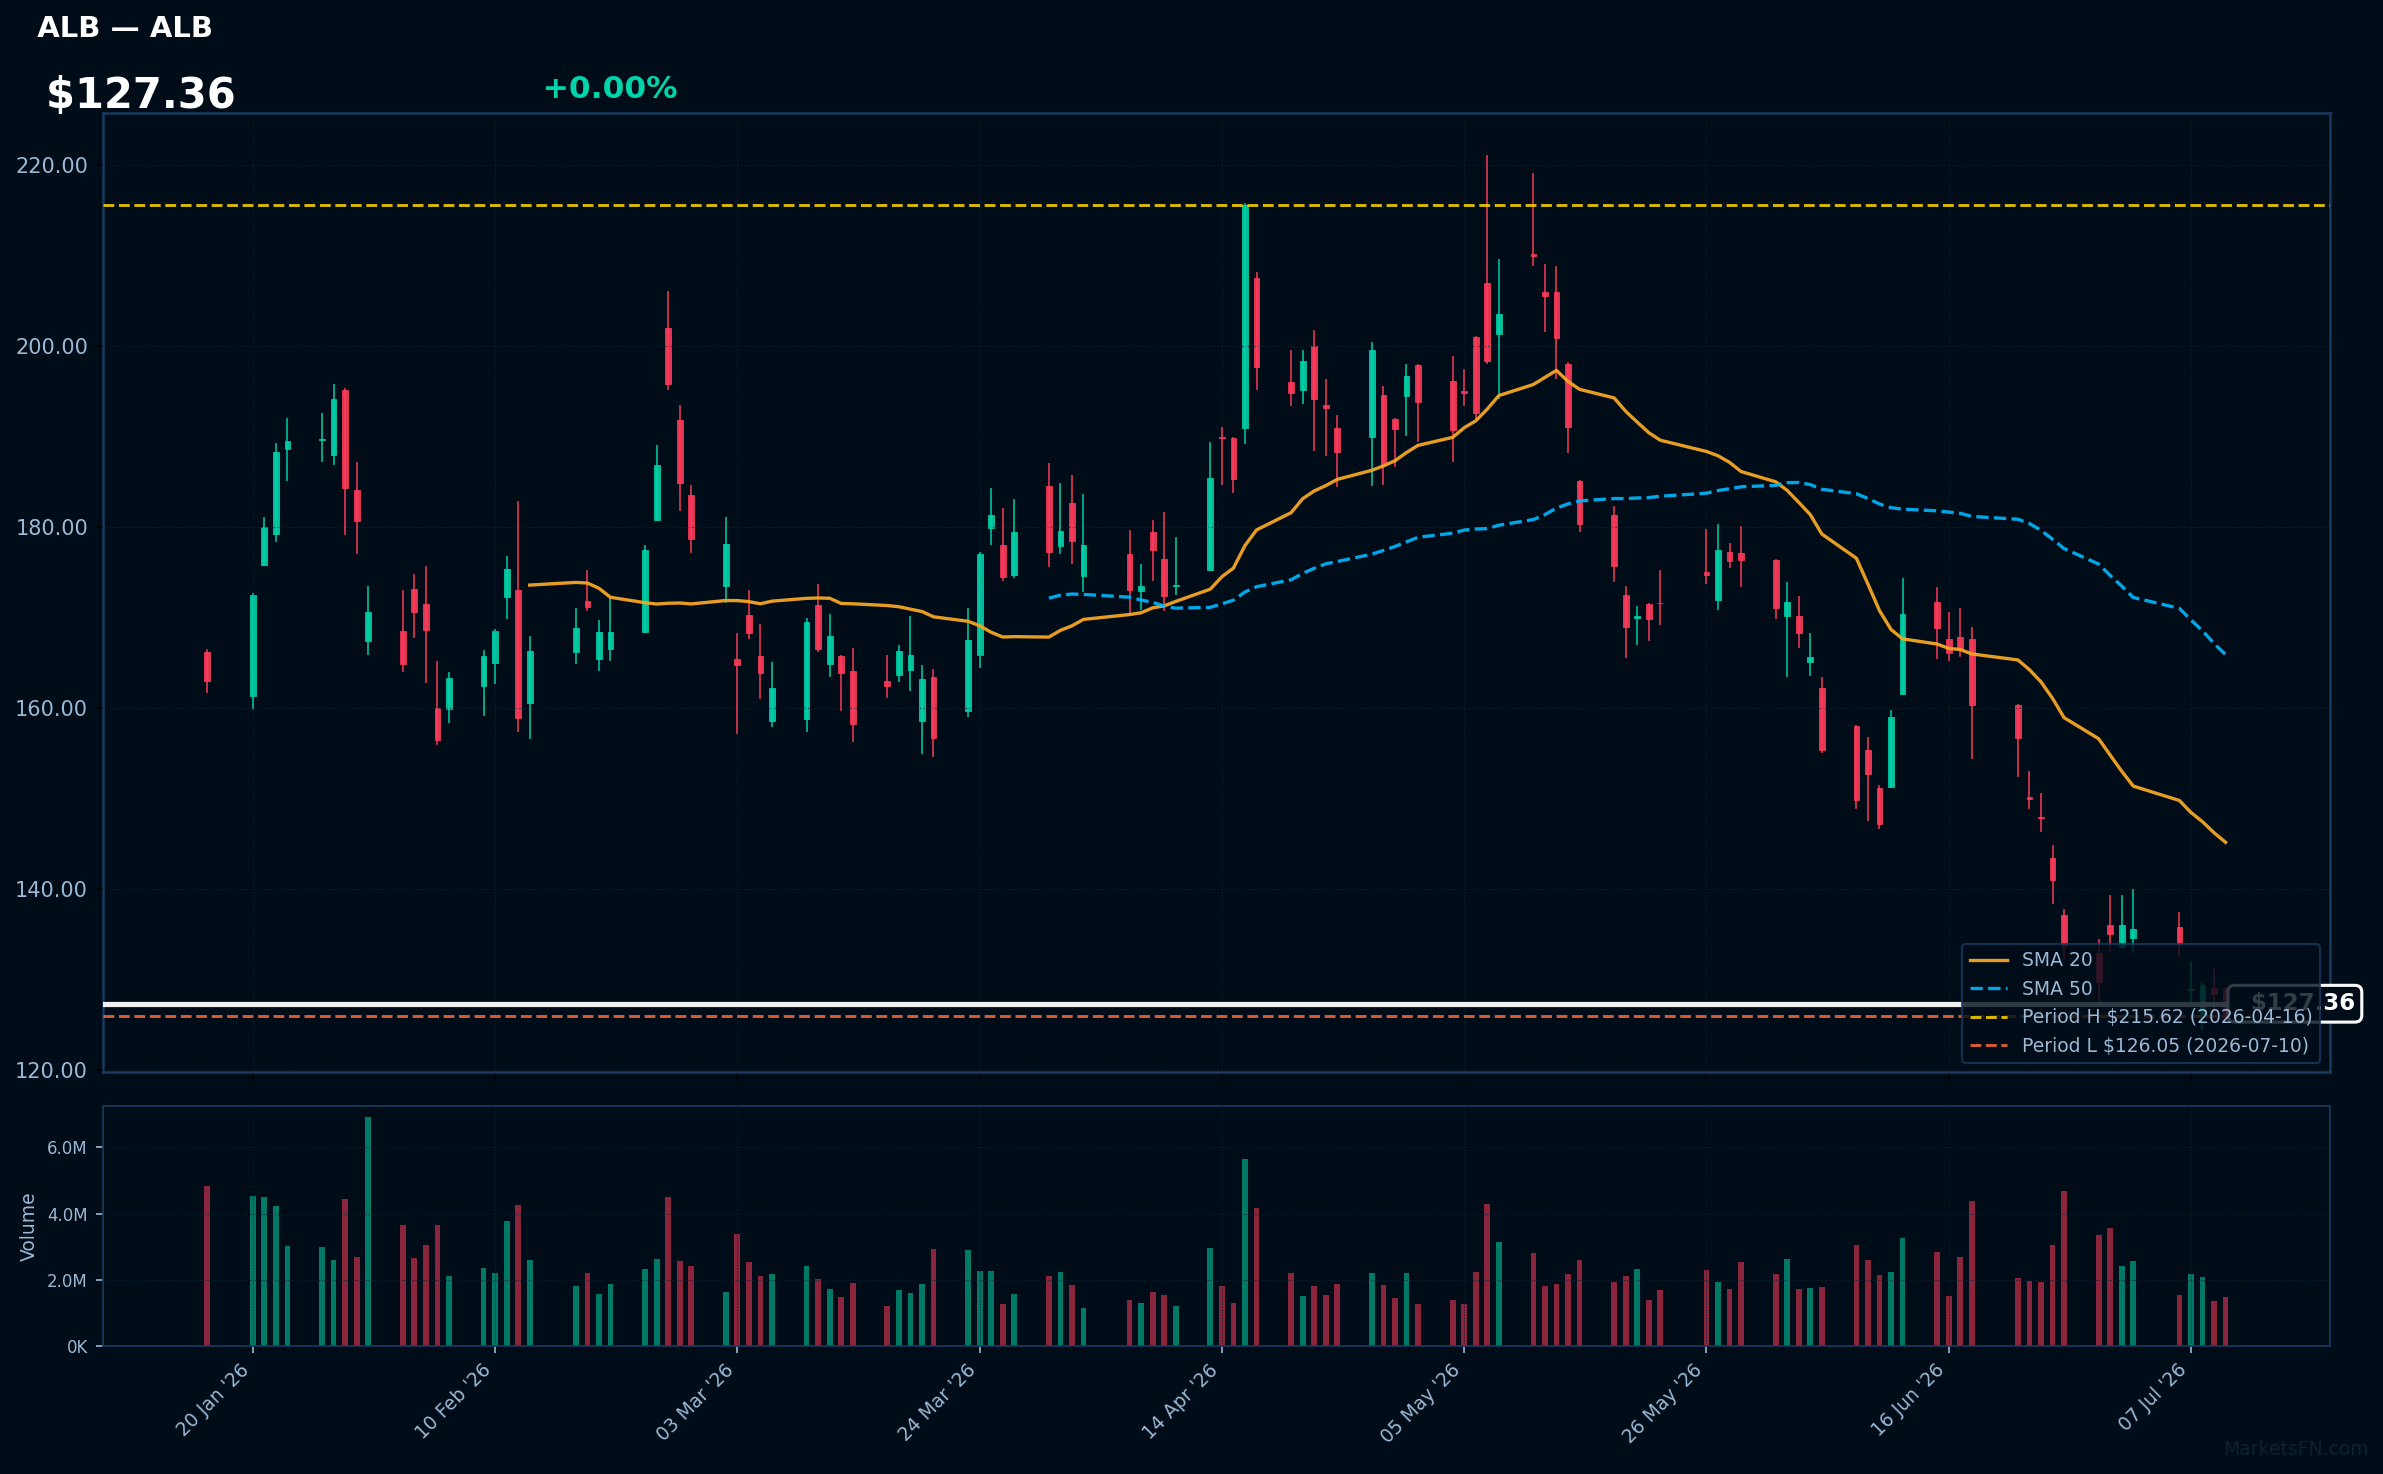The width and height of the screenshot is (2383, 1474).
Task: Click the 120.00 price axis label
Action: coord(52,1071)
